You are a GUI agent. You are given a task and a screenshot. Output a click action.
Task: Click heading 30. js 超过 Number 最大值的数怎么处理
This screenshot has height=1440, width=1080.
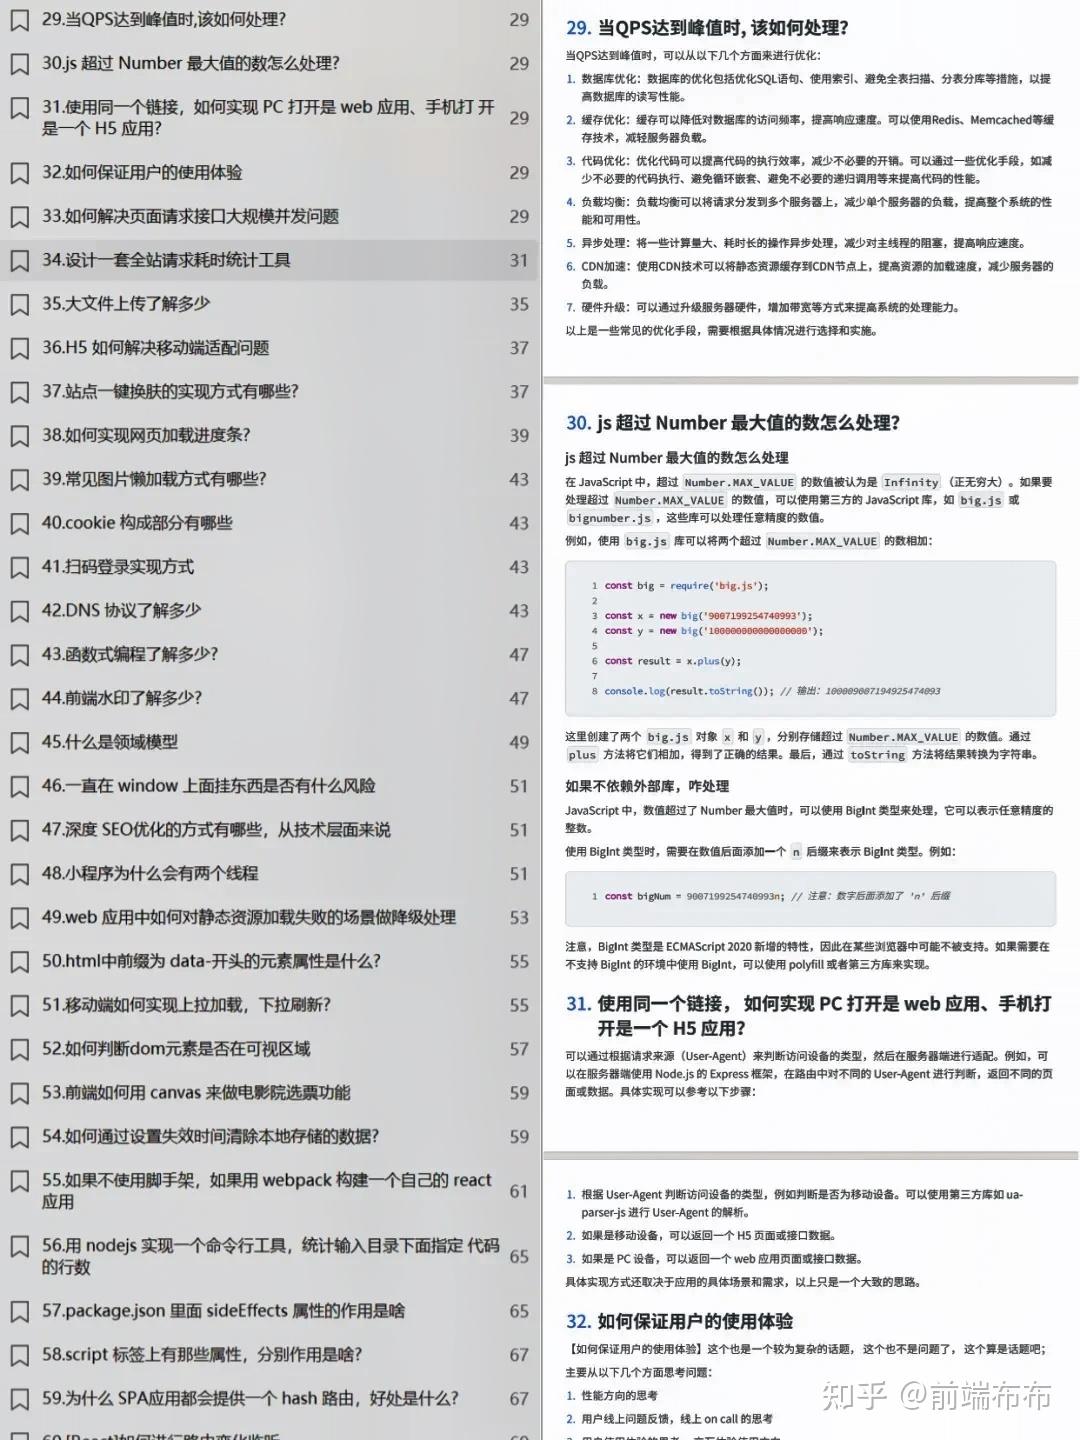click(733, 423)
